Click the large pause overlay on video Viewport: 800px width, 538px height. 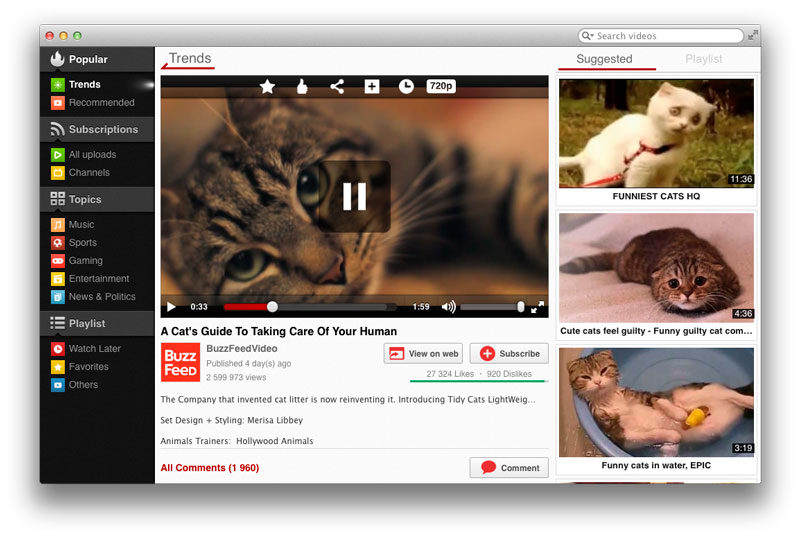pyautogui.click(x=355, y=197)
